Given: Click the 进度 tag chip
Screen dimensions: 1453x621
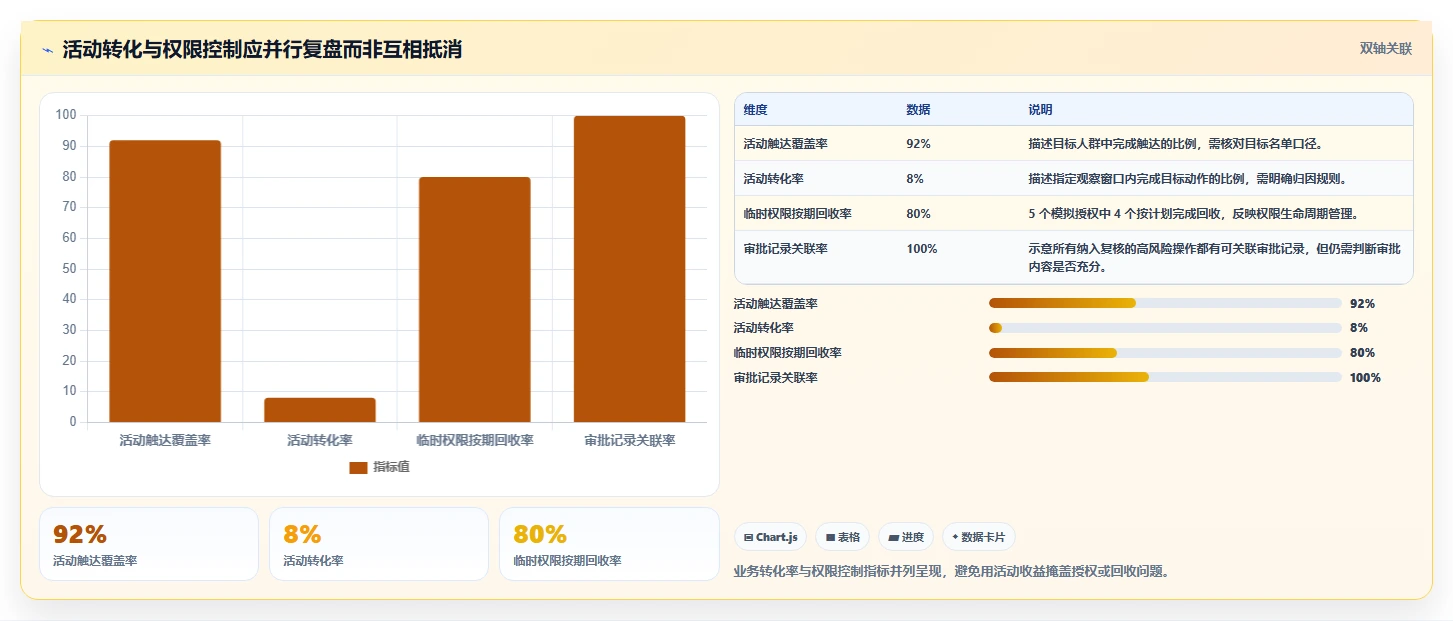Looking at the screenshot, I should [x=906, y=537].
